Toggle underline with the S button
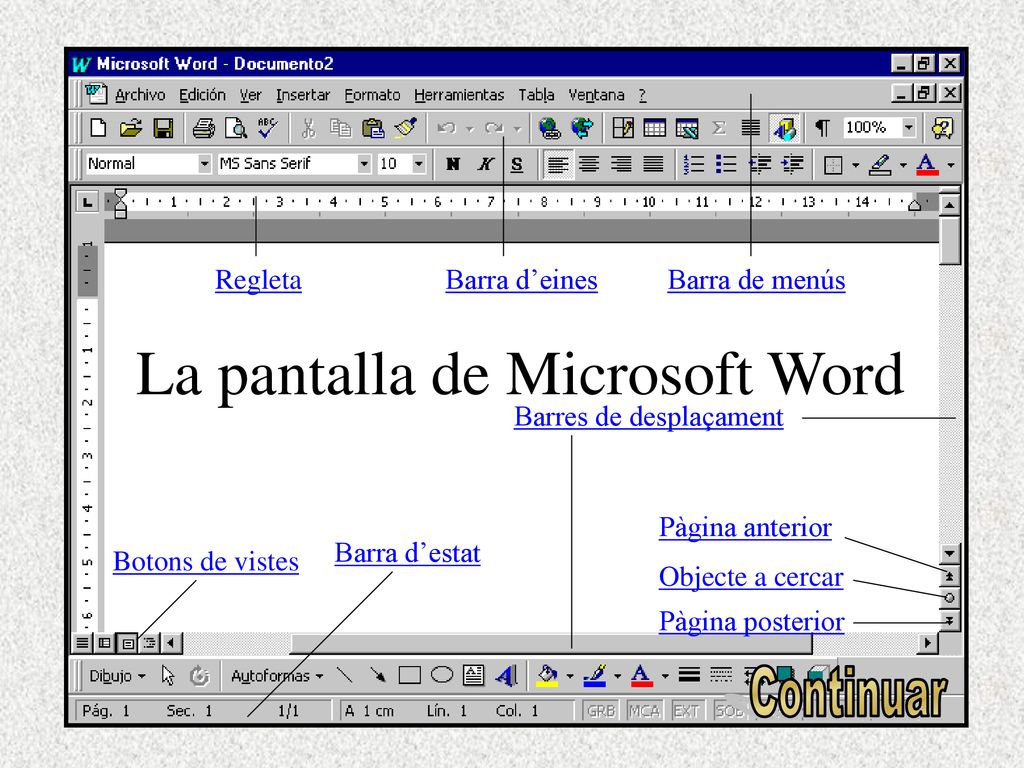 pos(517,164)
